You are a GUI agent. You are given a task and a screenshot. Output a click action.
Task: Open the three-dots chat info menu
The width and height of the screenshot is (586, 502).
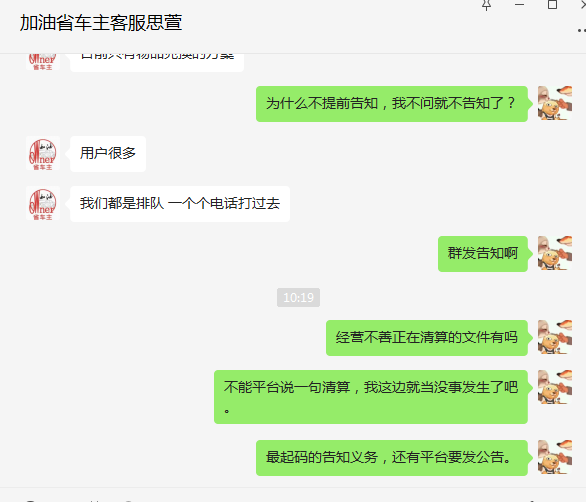point(582,30)
